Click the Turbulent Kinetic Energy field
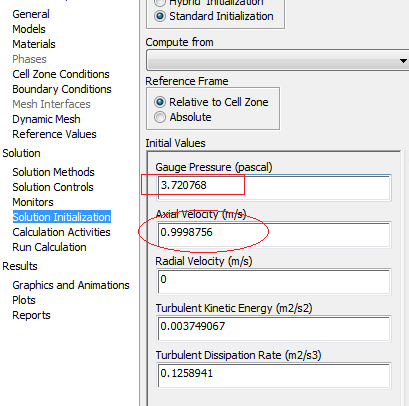 [274, 329]
